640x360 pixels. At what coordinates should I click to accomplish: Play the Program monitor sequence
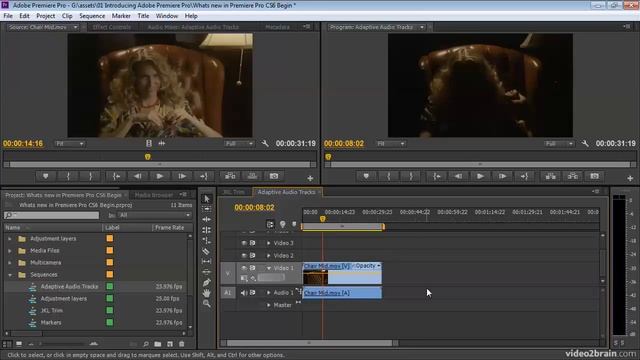pyautogui.click(x=480, y=176)
